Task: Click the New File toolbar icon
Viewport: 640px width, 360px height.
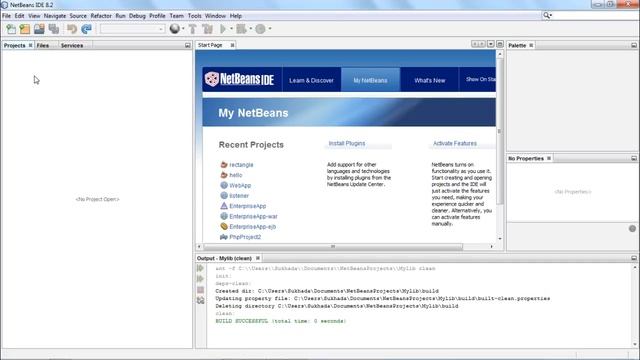Action: 11,29
